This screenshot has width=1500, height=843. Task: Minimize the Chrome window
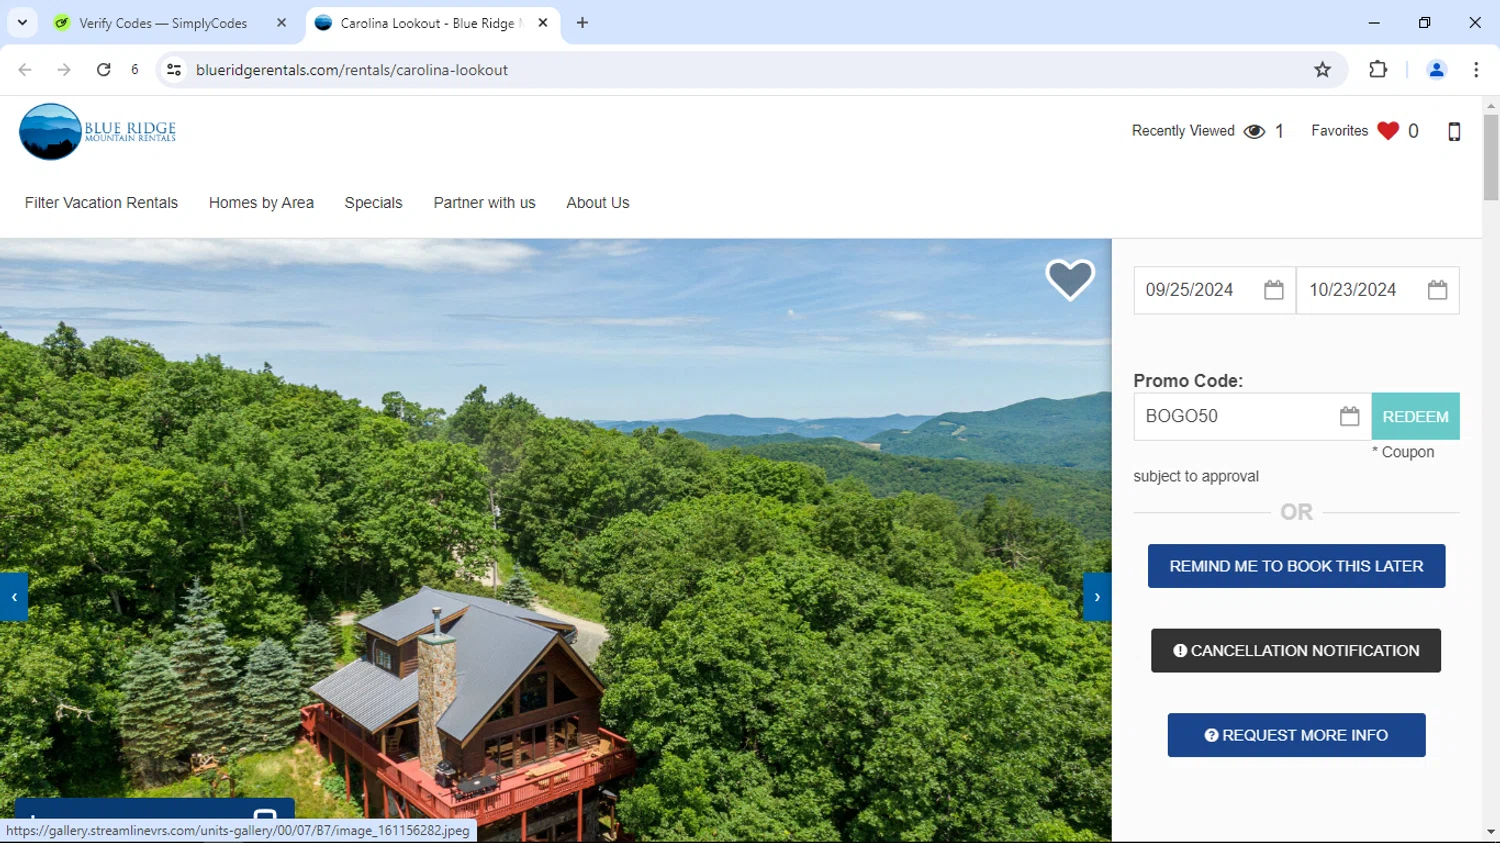pos(1374,22)
